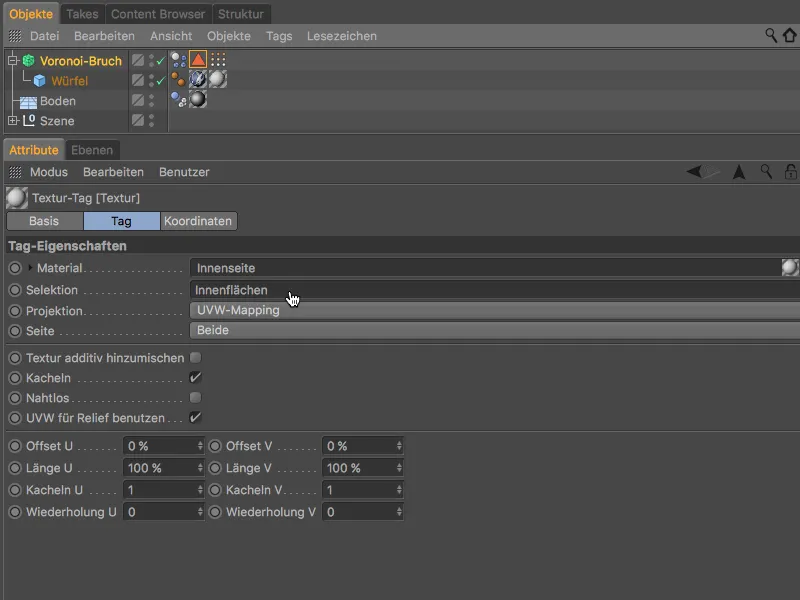Toggle the visibility dots of Boden
The height and width of the screenshot is (600, 800).
tap(152, 101)
